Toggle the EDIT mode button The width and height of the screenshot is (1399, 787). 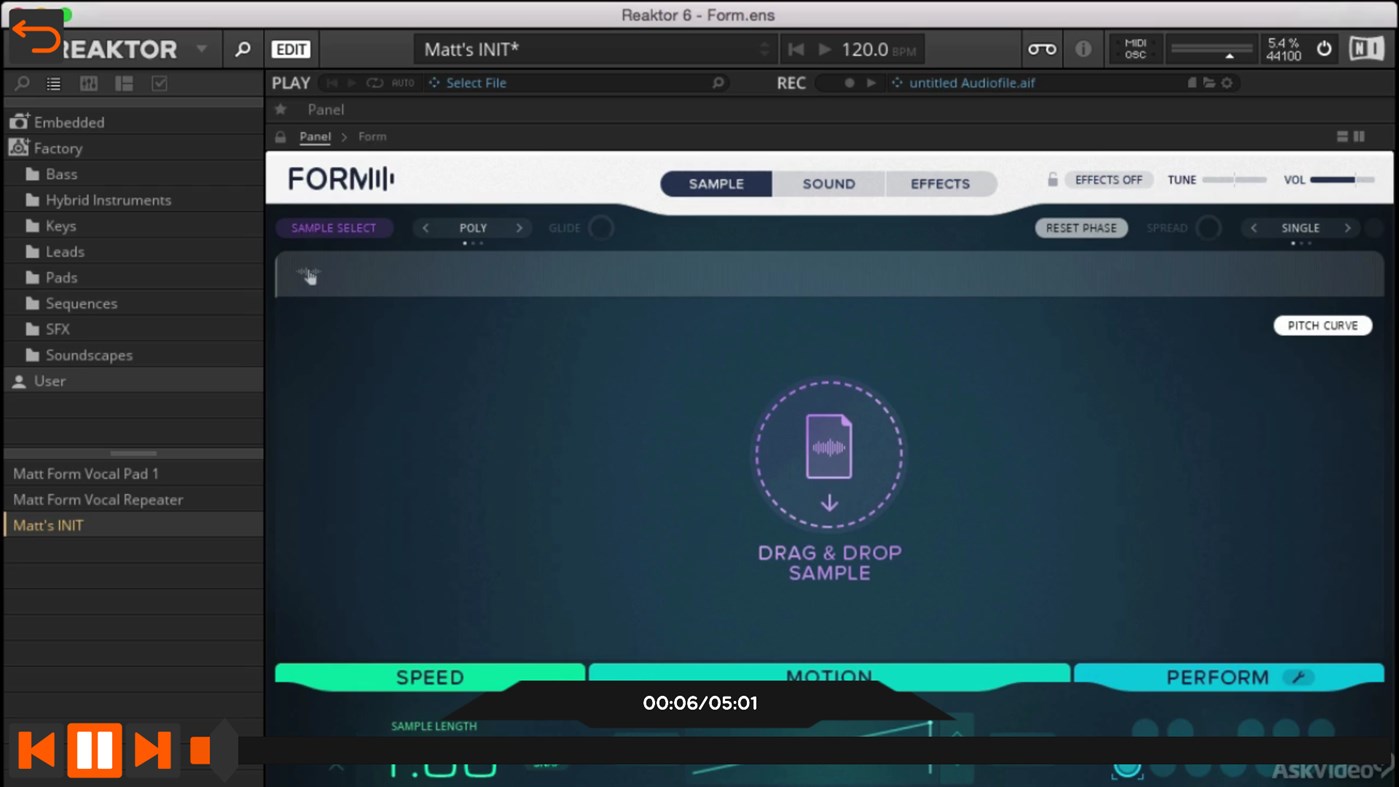(291, 49)
